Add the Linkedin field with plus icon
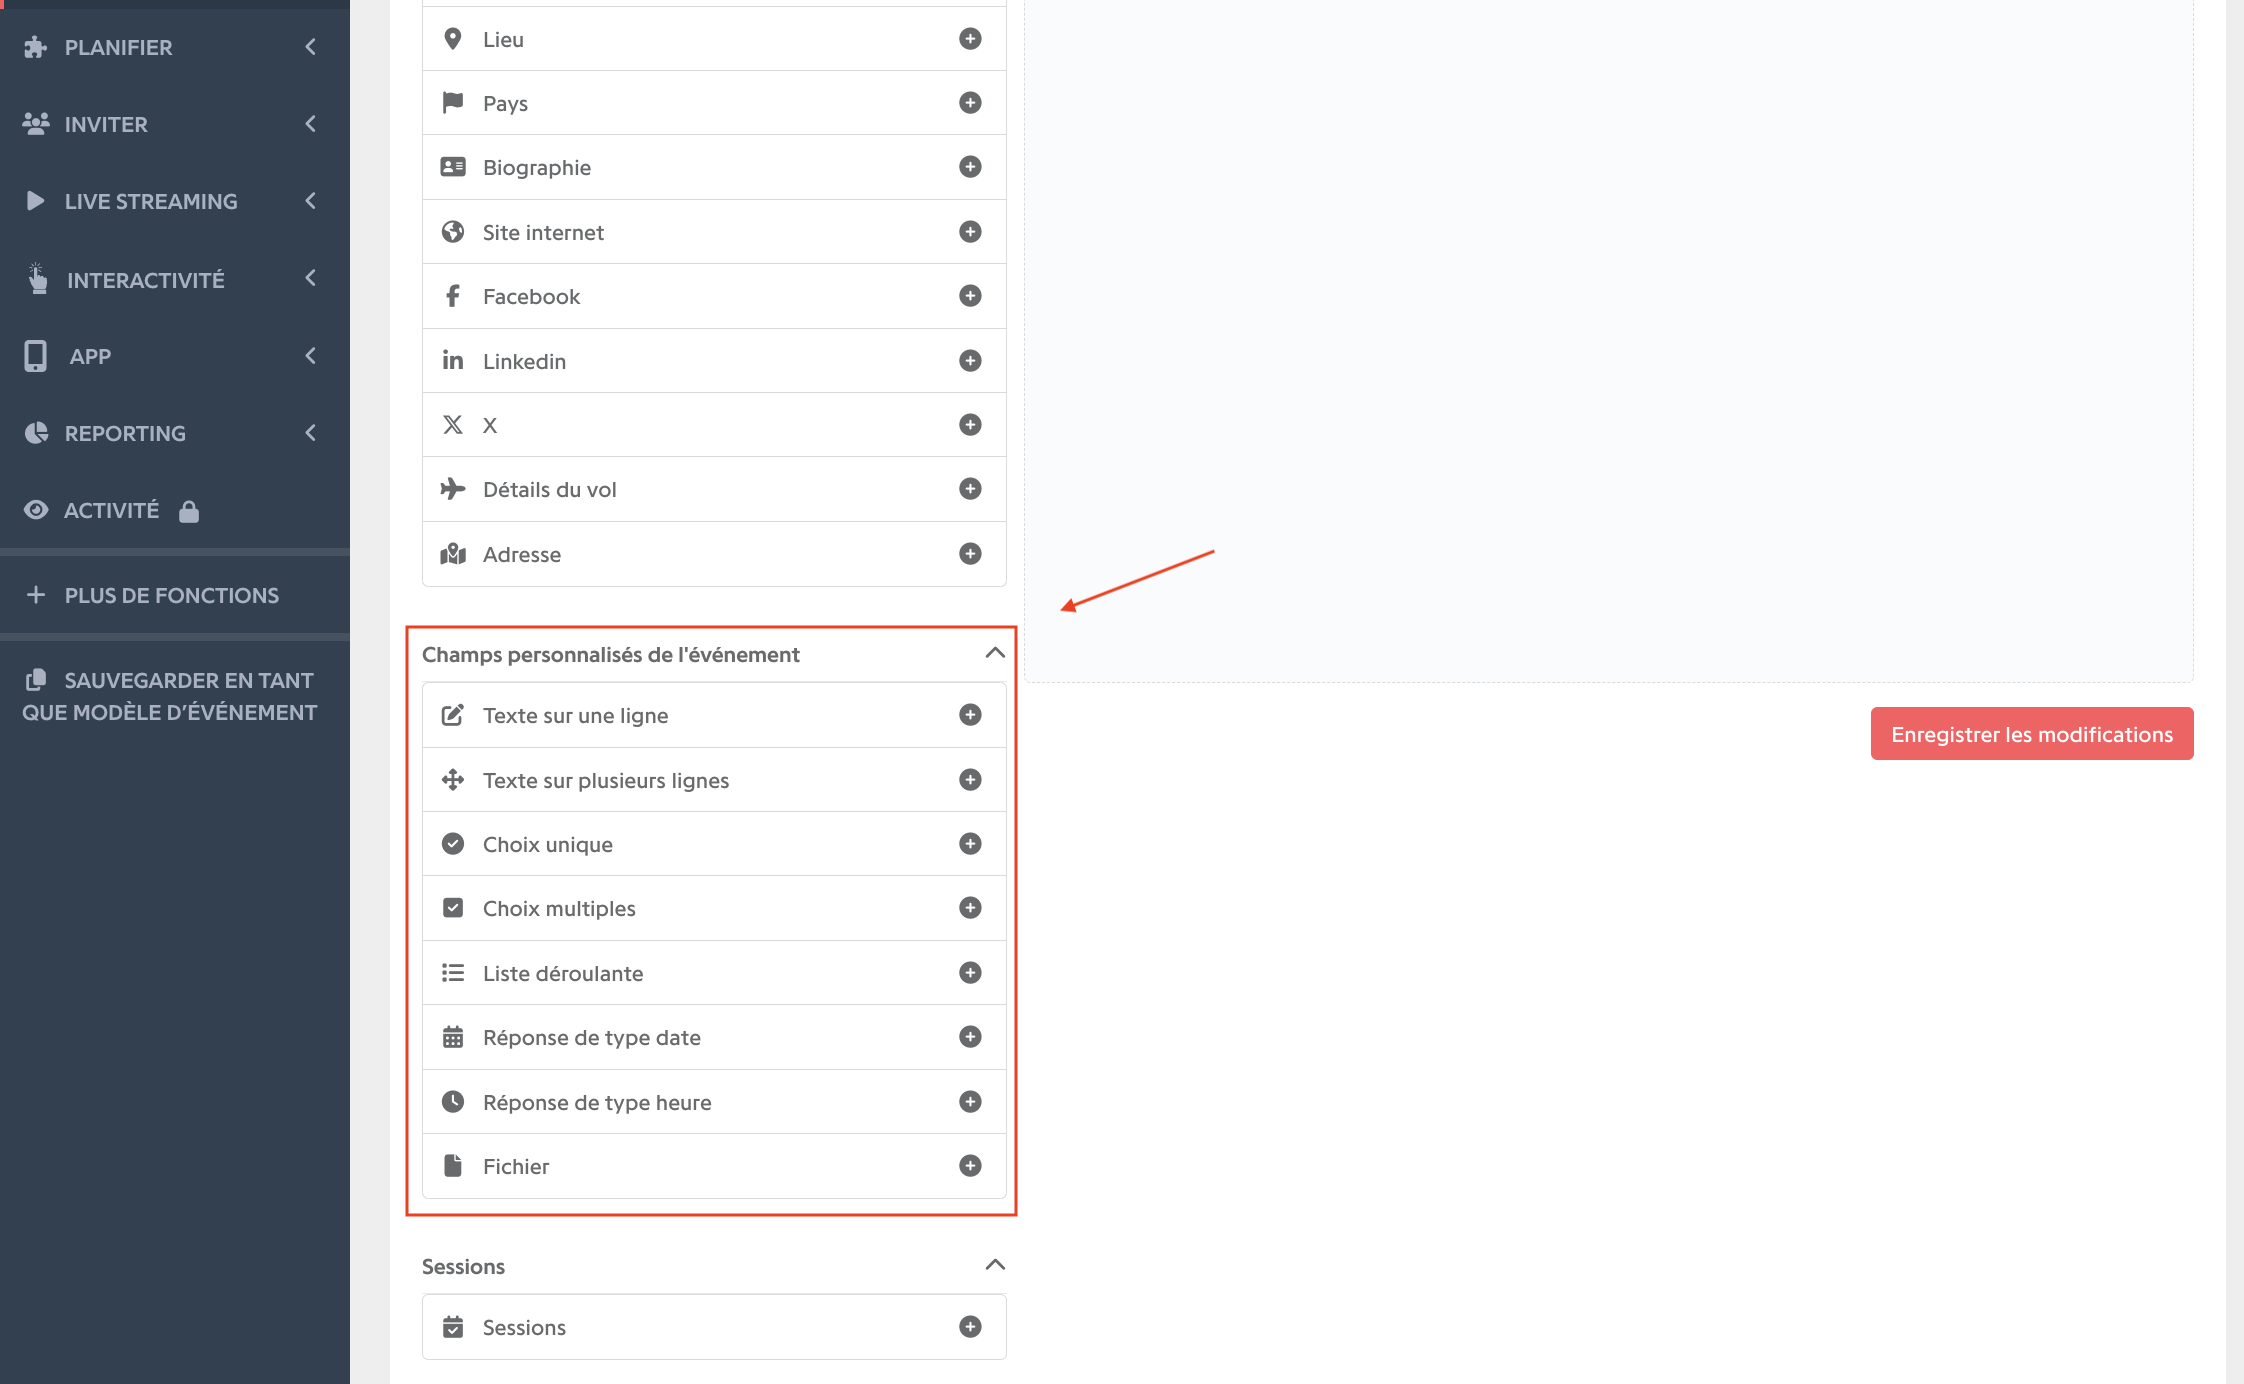This screenshot has width=2244, height=1384. click(969, 361)
